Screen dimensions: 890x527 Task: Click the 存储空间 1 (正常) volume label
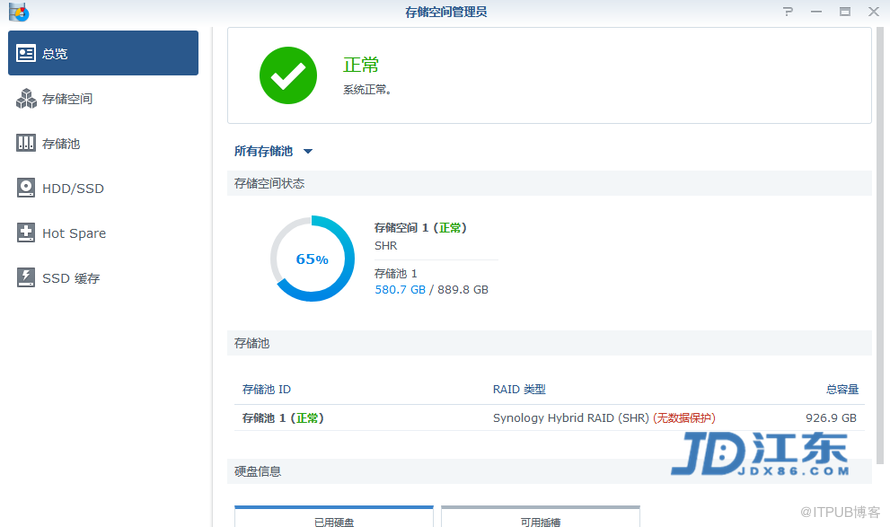420,228
